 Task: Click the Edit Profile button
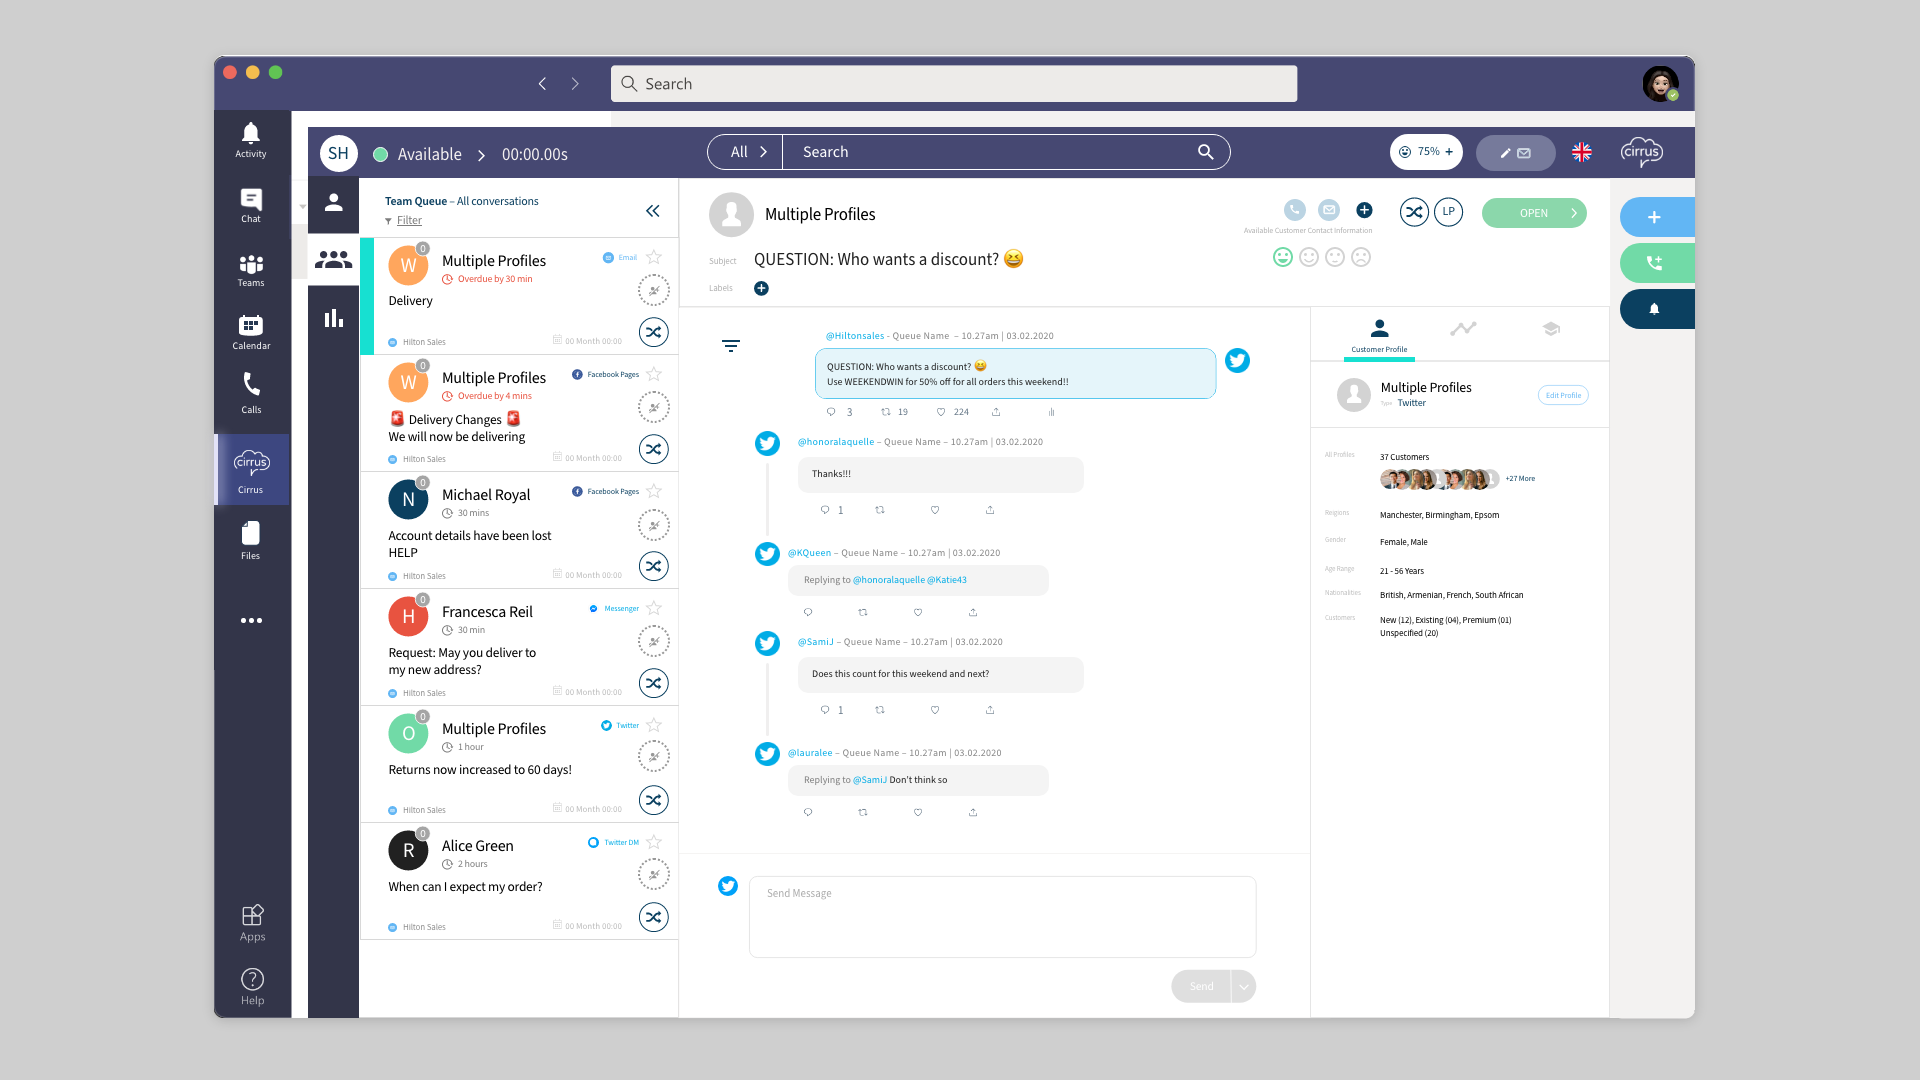click(1563, 395)
